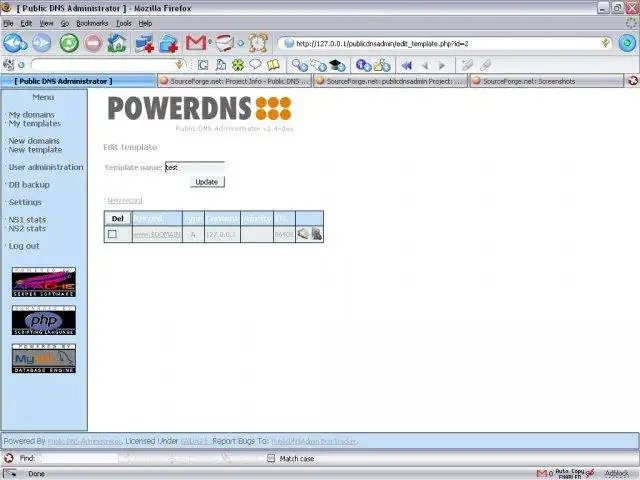Viewport: 640px width, 480px height.
Task: Click the graduation cap toolbar icon
Action: click(x=337, y=65)
